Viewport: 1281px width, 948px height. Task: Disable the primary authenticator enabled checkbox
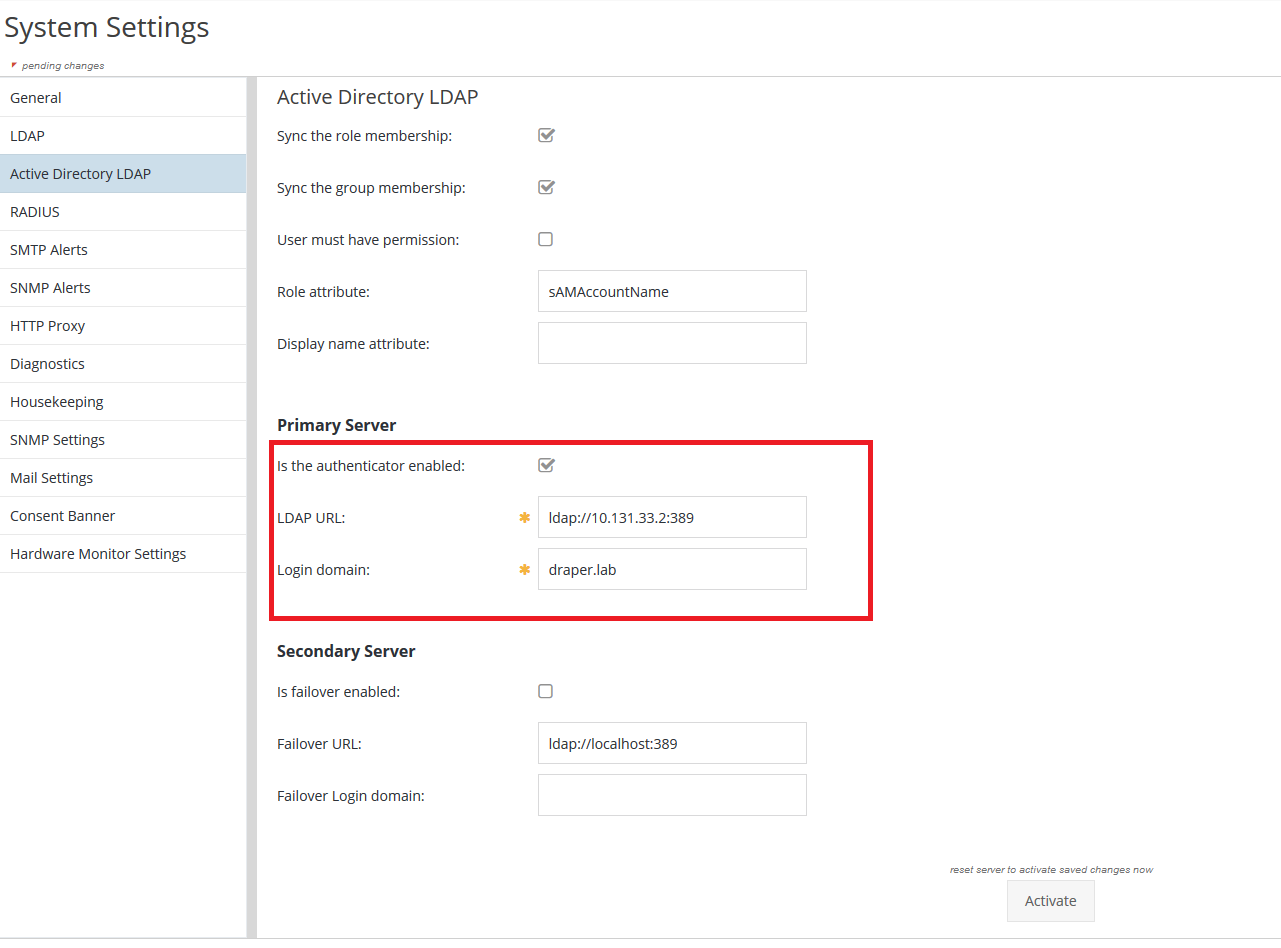546,465
